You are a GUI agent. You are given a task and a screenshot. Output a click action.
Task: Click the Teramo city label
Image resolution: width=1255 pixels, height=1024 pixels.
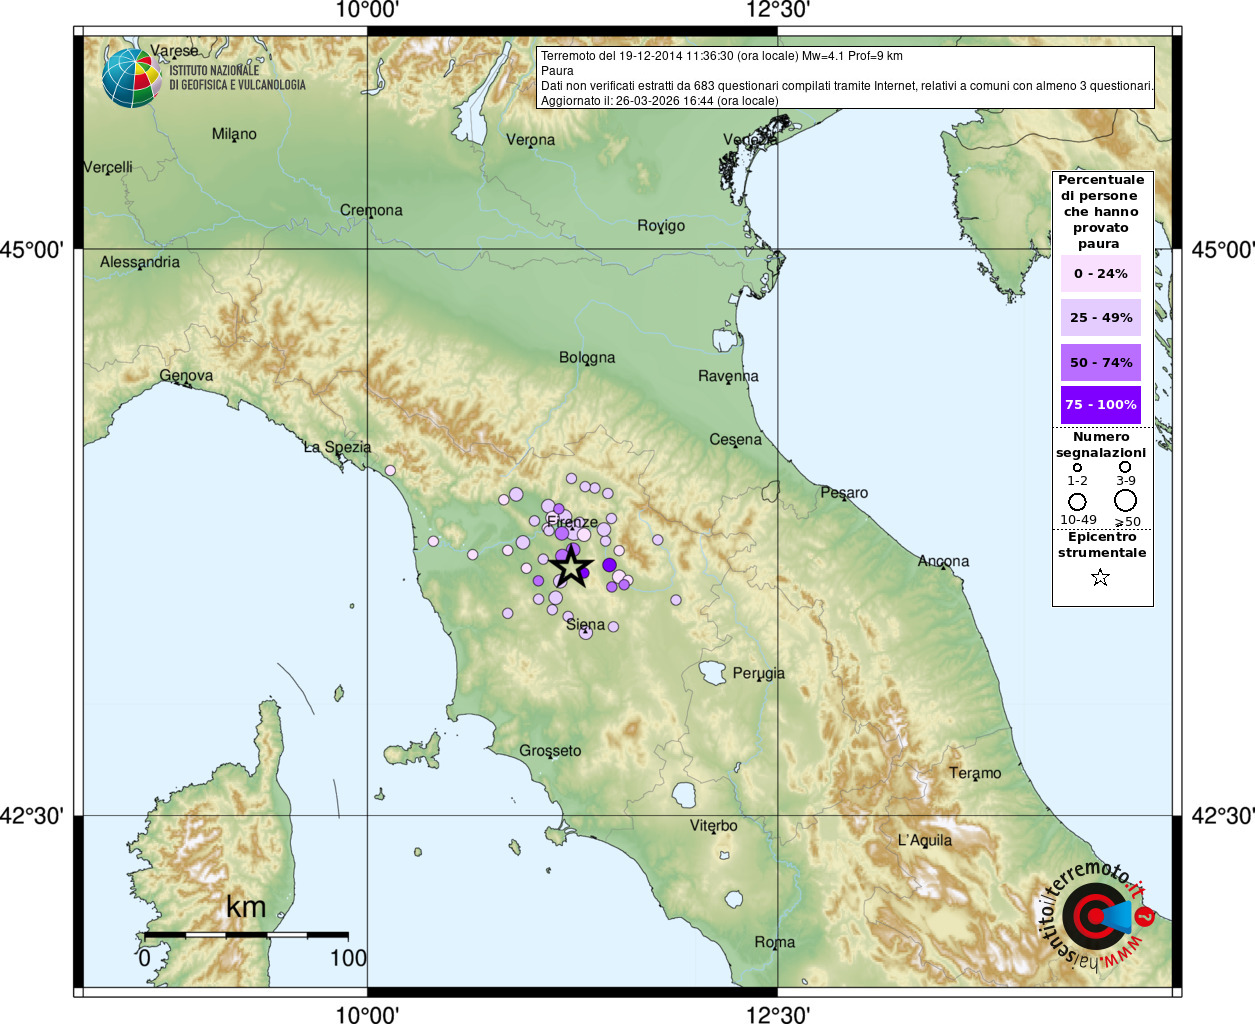coord(975,773)
